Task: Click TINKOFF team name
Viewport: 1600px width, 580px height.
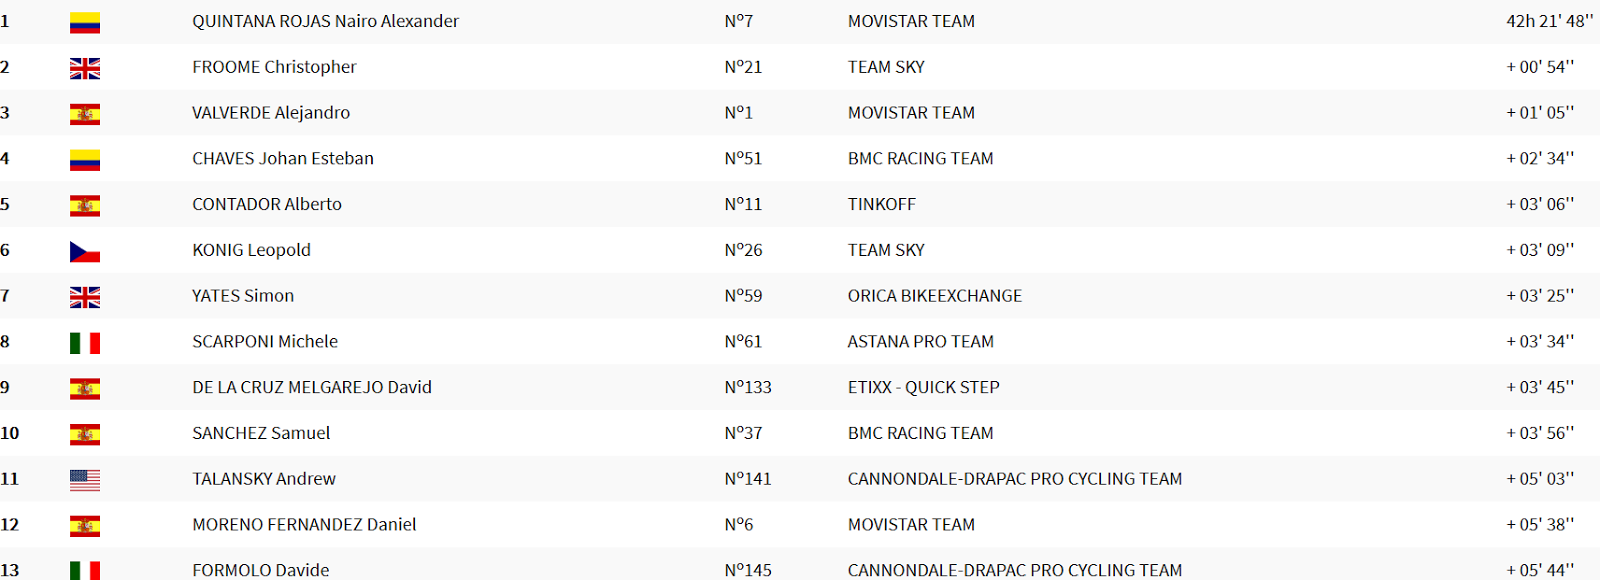Action: tap(882, 204)
